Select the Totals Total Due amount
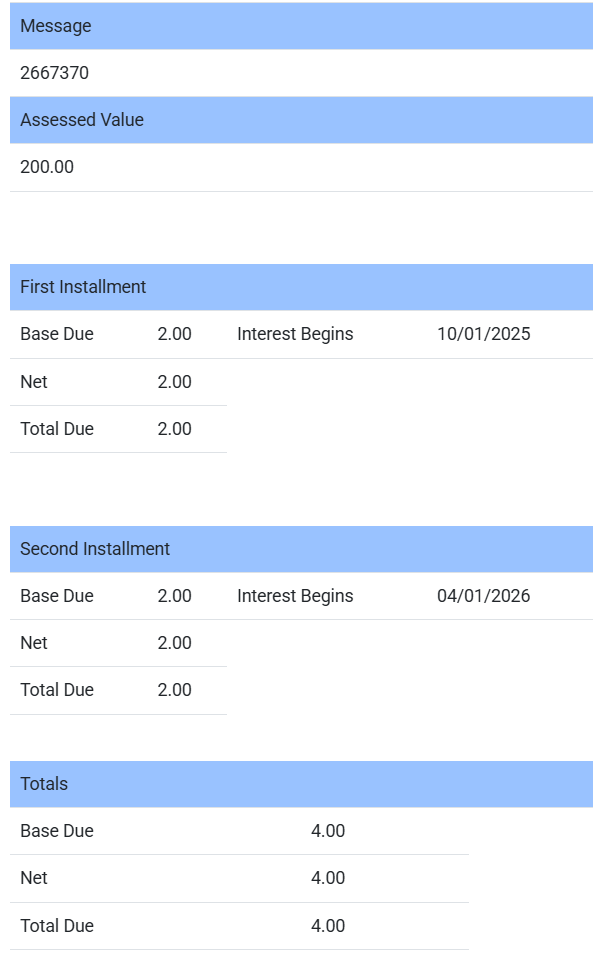The height and width of the screenshot is (953, 601). 328,926
